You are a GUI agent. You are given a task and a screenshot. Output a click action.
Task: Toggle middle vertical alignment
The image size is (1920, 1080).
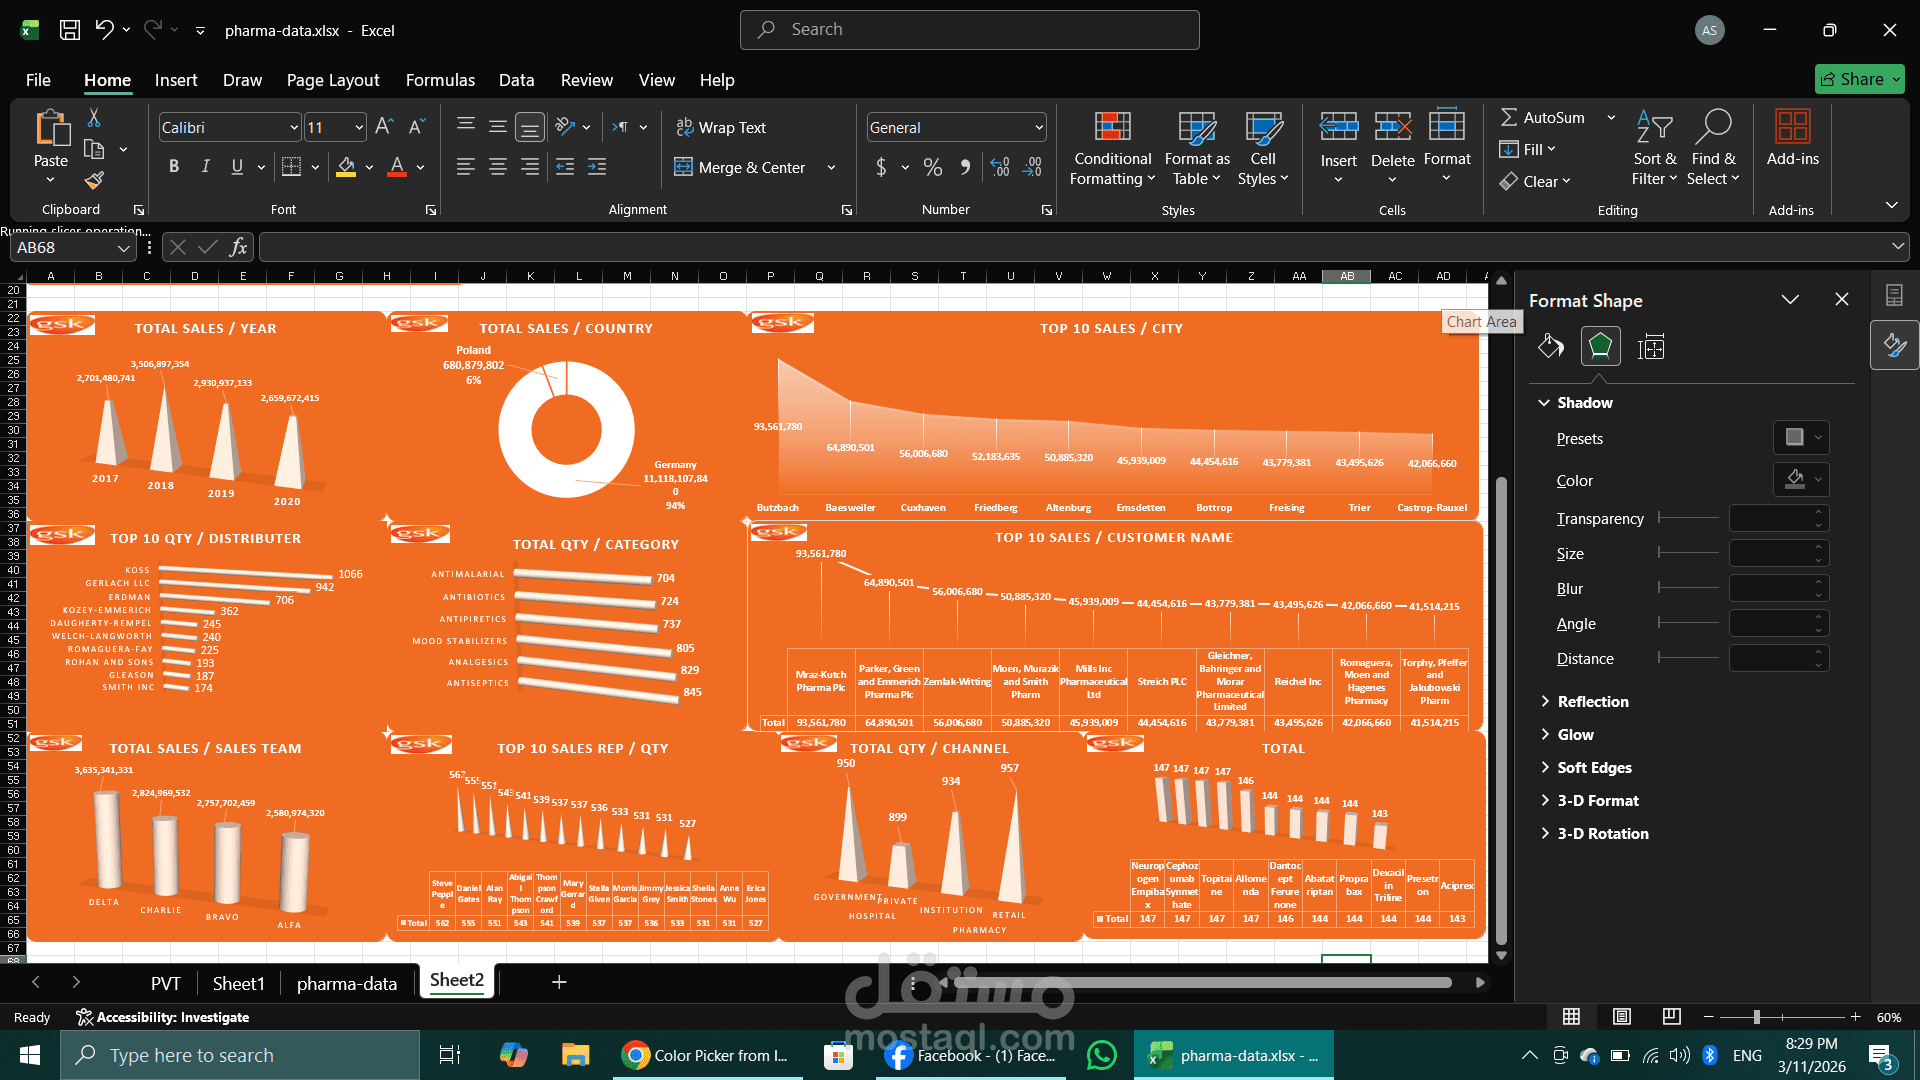[498, 127]
